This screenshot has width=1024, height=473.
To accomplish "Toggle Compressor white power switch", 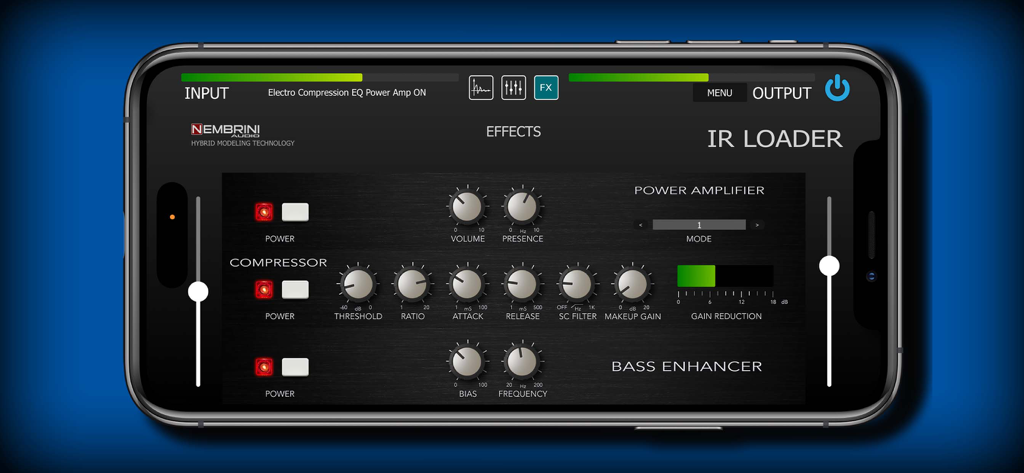I will click(295, 289).
